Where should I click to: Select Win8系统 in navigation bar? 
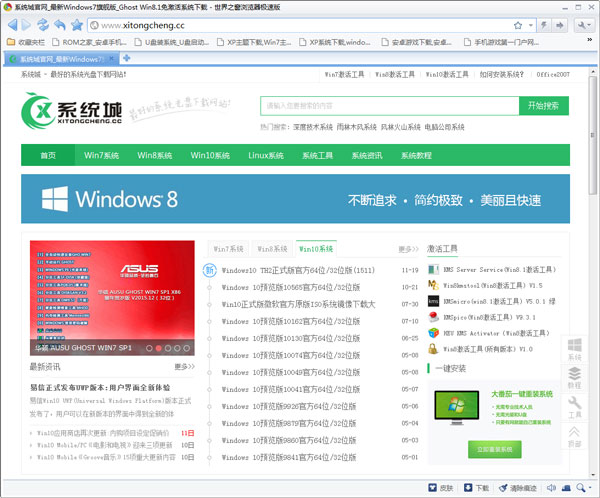point(155,155)
